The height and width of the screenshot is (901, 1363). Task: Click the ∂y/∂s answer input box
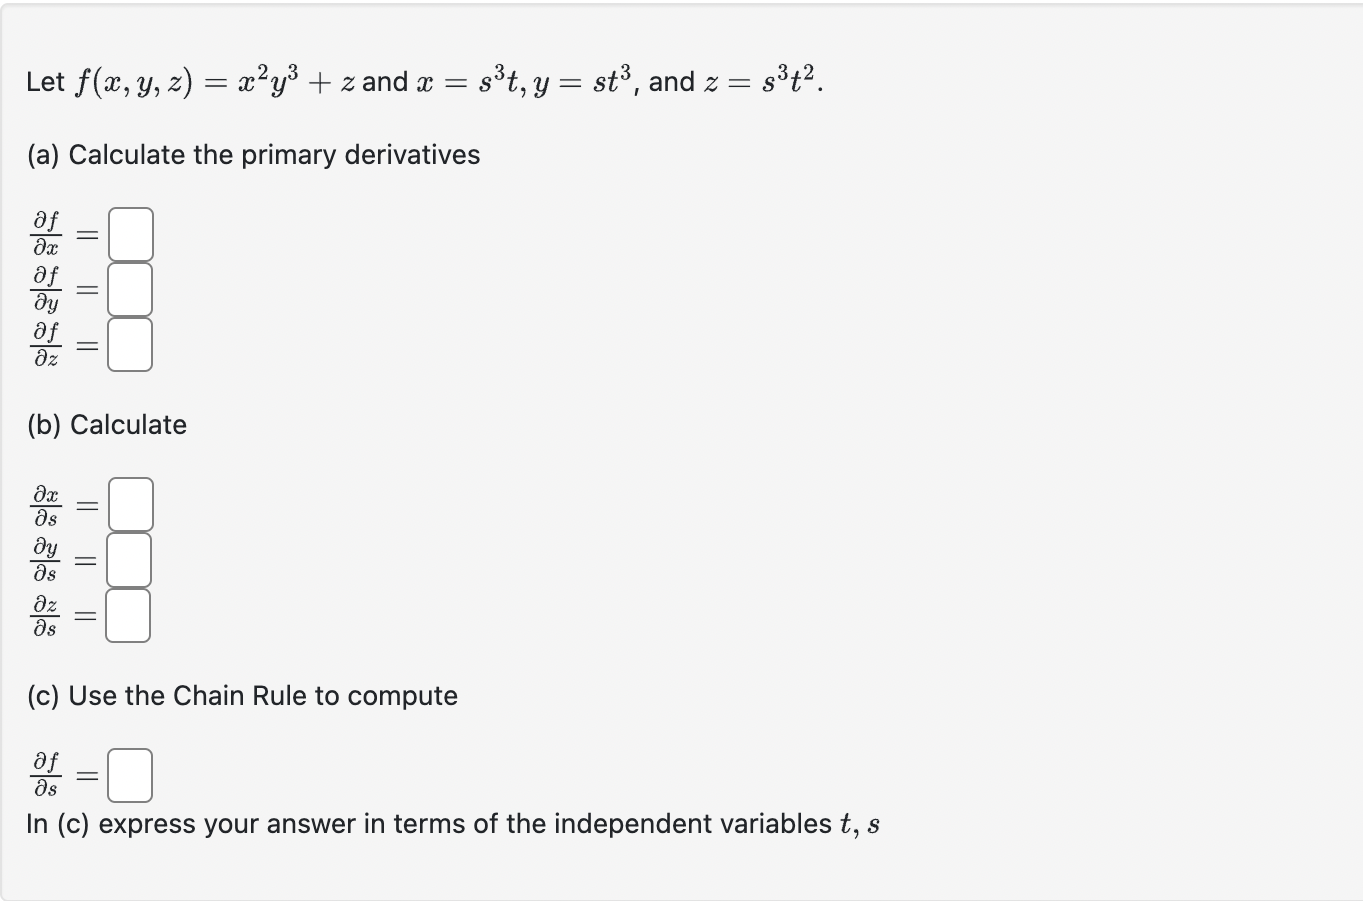129,559
